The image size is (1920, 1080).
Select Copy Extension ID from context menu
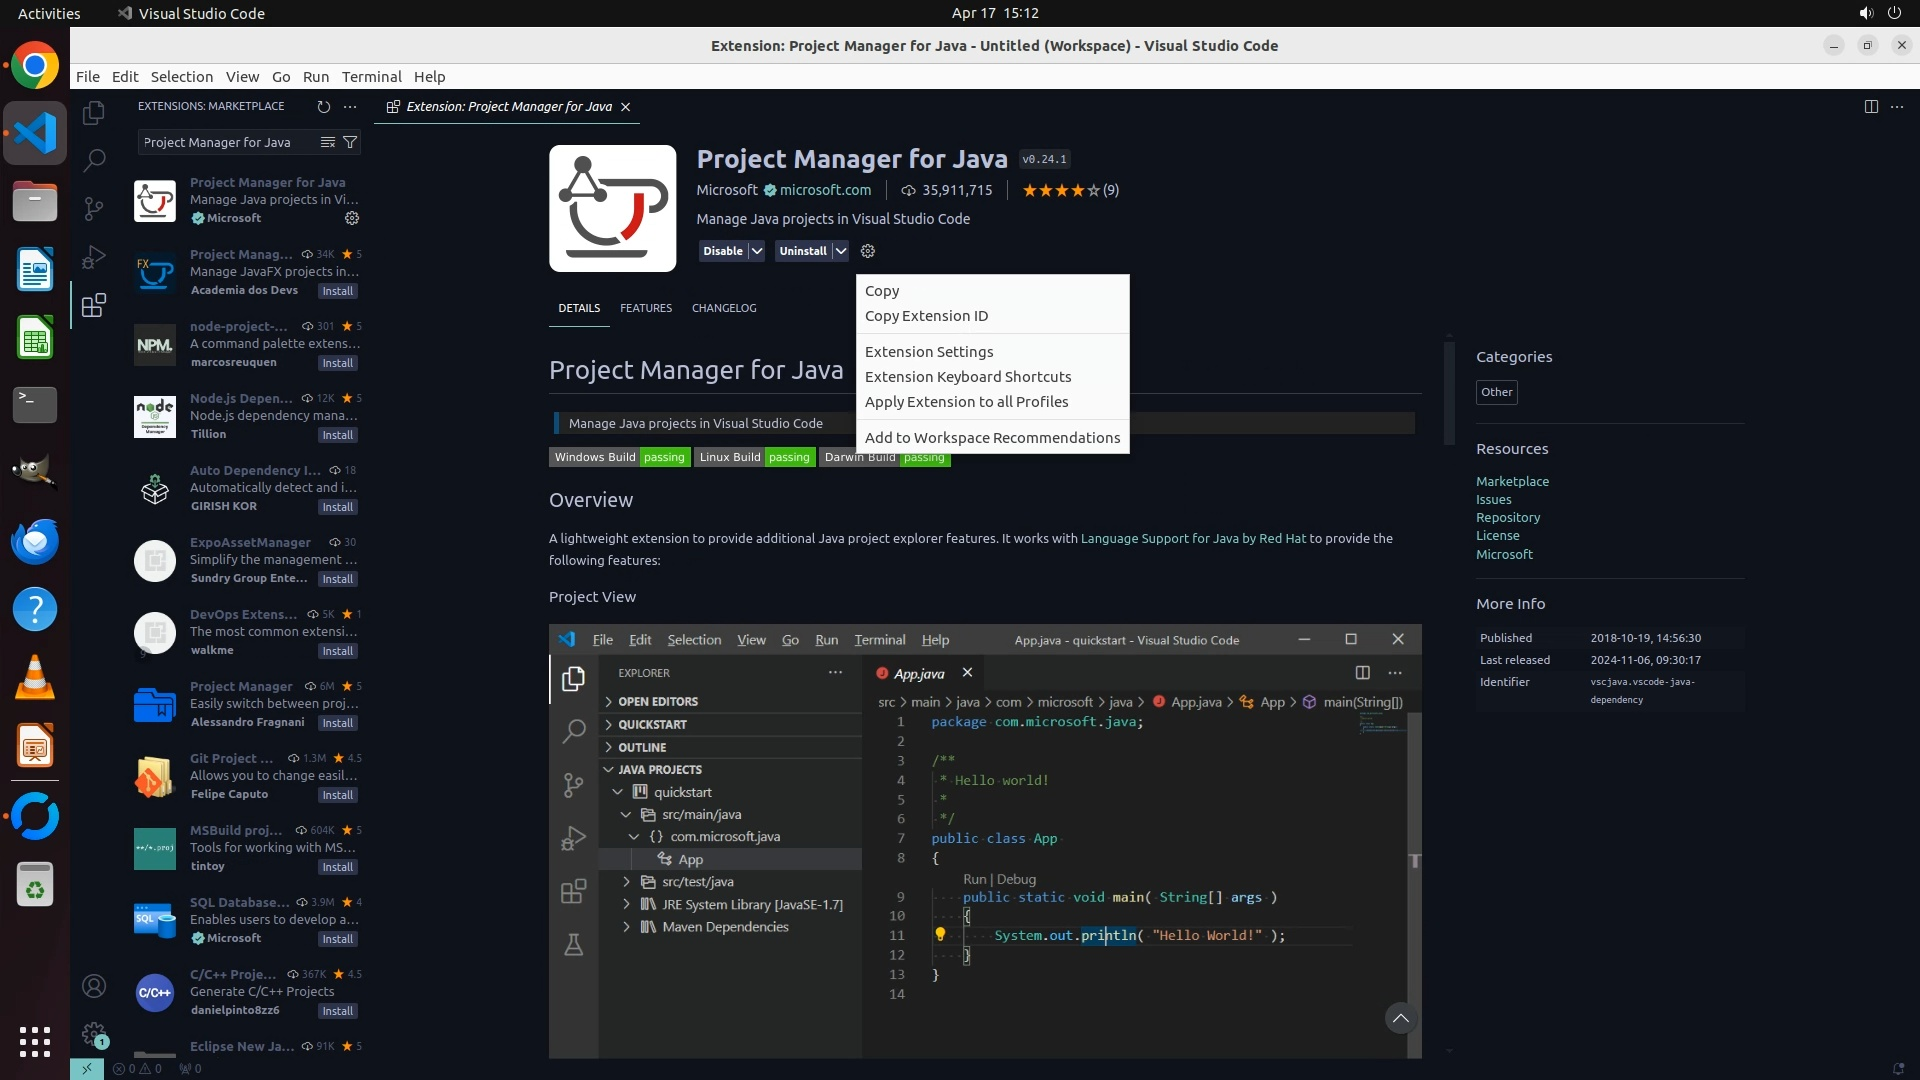coord(926,316)
